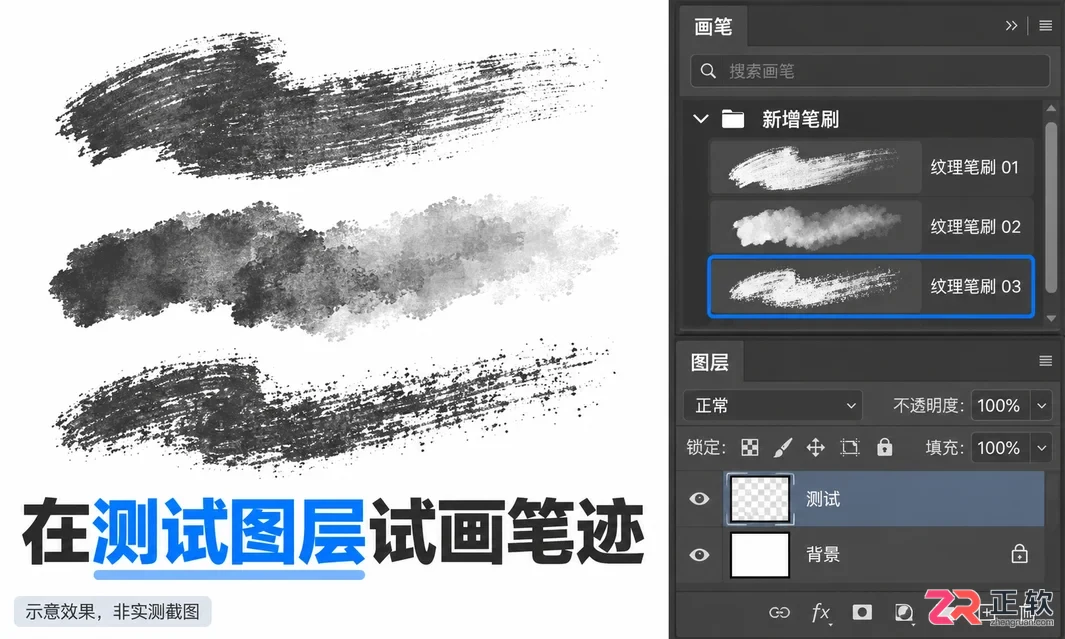The image size is (1065, 639).
Task: Click the 不透明度 100% value field
Action: click(x=1001, y=405)
